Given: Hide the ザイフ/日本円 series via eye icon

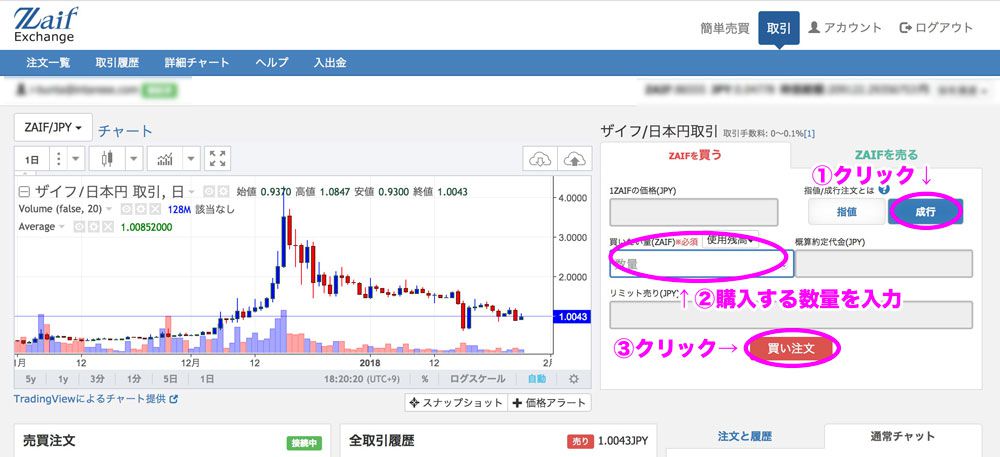Looking at the screenshot, I should (209, 191).
